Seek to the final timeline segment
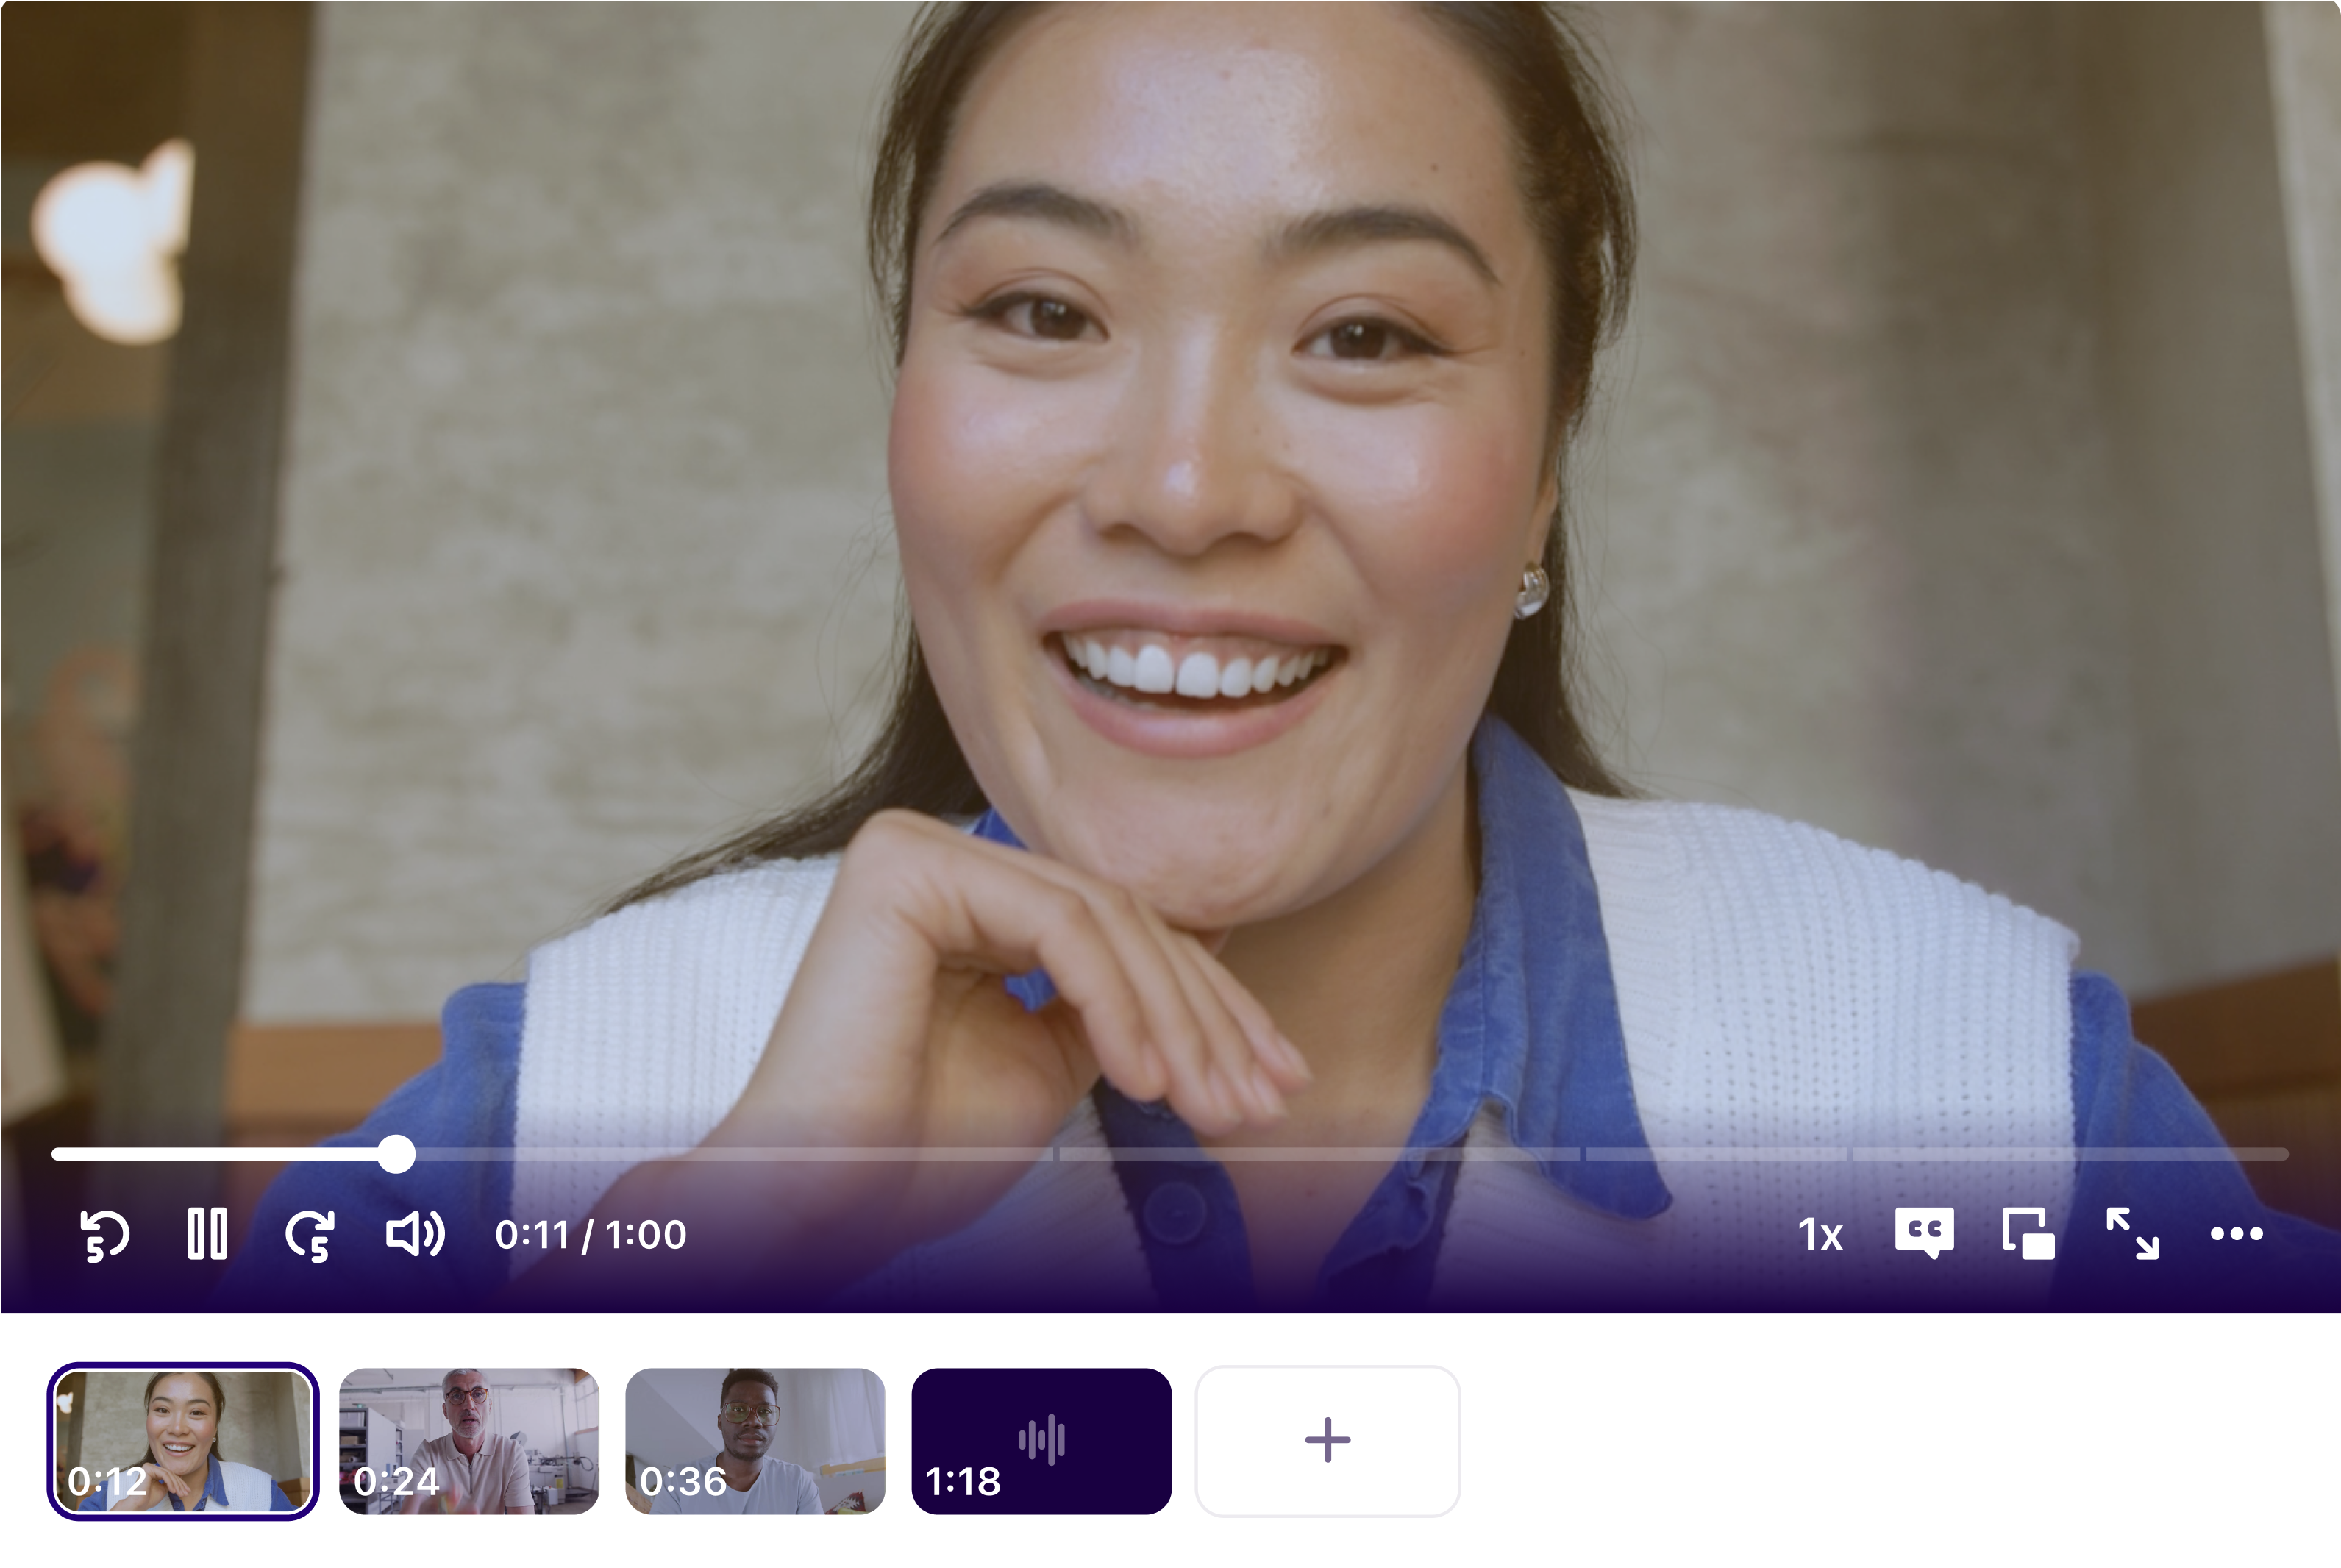This screenshot has height=1568, width=2341. point(2070,1154)
